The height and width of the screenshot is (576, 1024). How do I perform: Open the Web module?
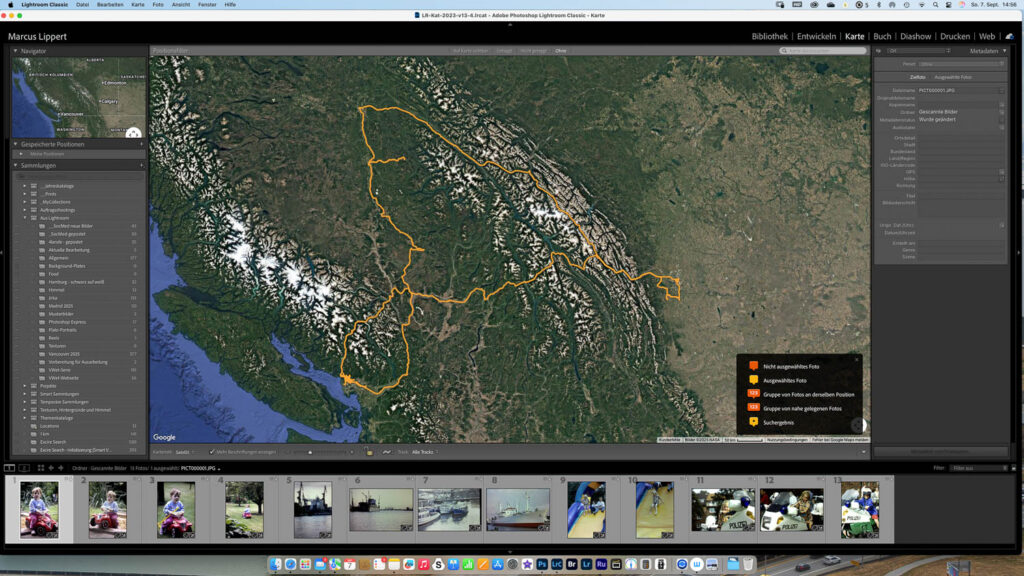pos(987,37)
